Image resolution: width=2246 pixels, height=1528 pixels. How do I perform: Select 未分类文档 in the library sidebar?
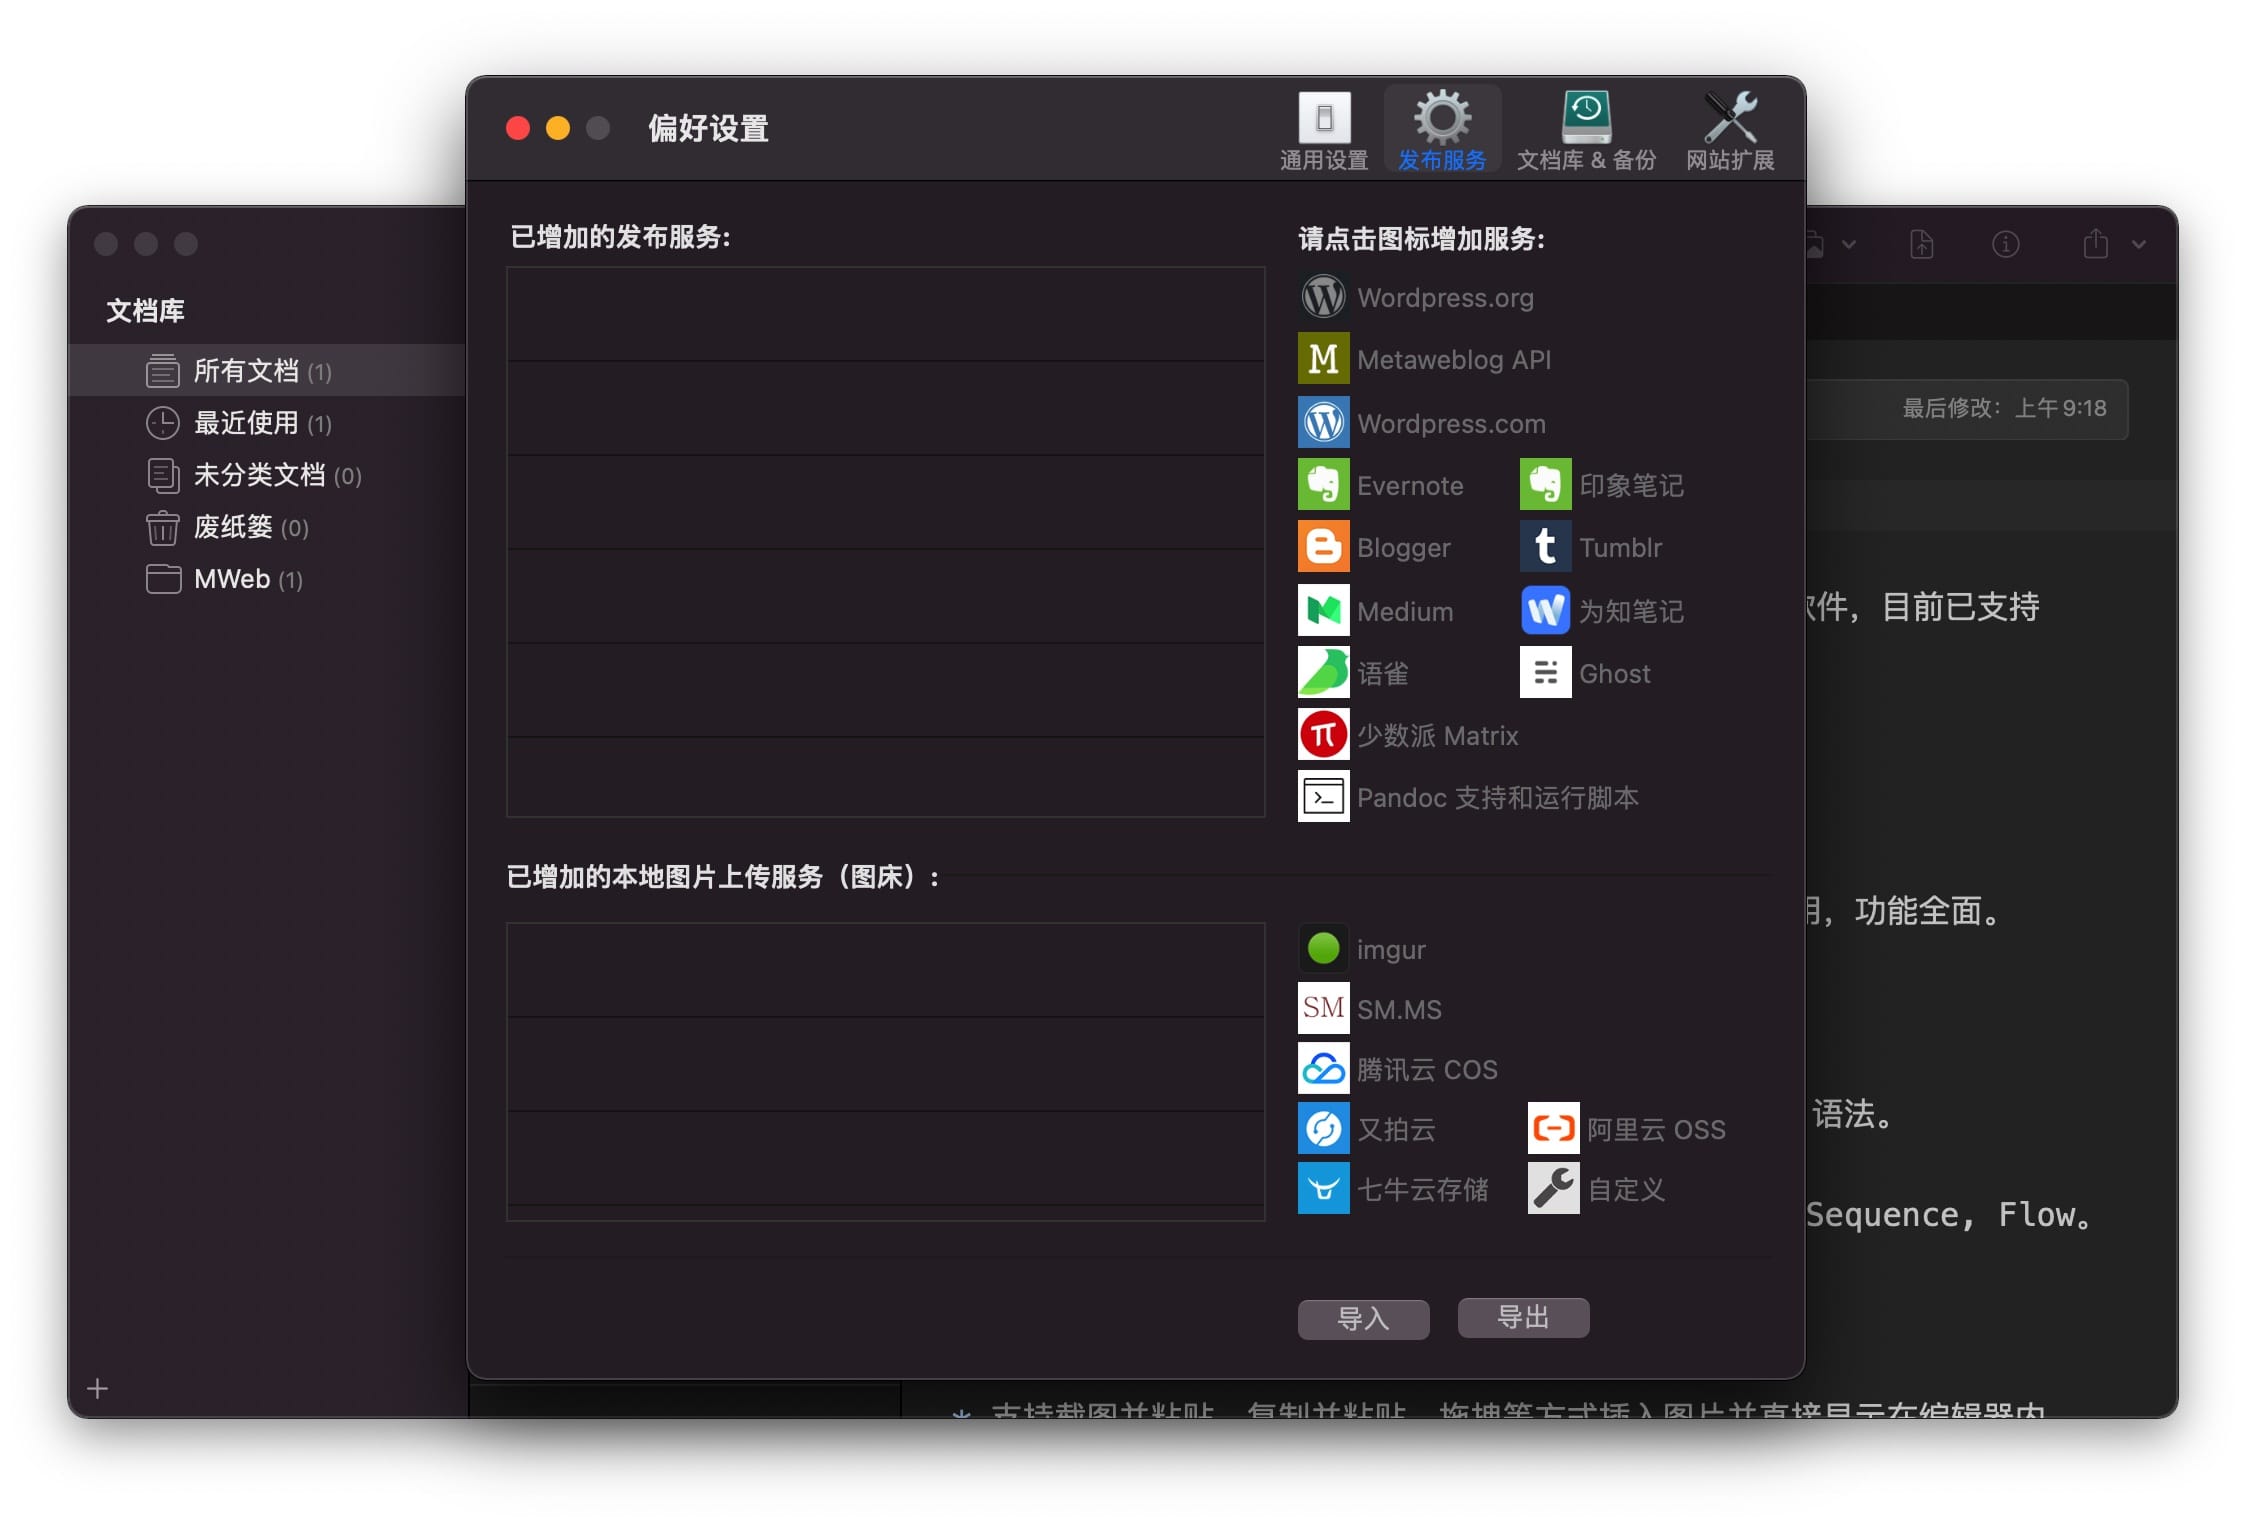pos(267,474)
